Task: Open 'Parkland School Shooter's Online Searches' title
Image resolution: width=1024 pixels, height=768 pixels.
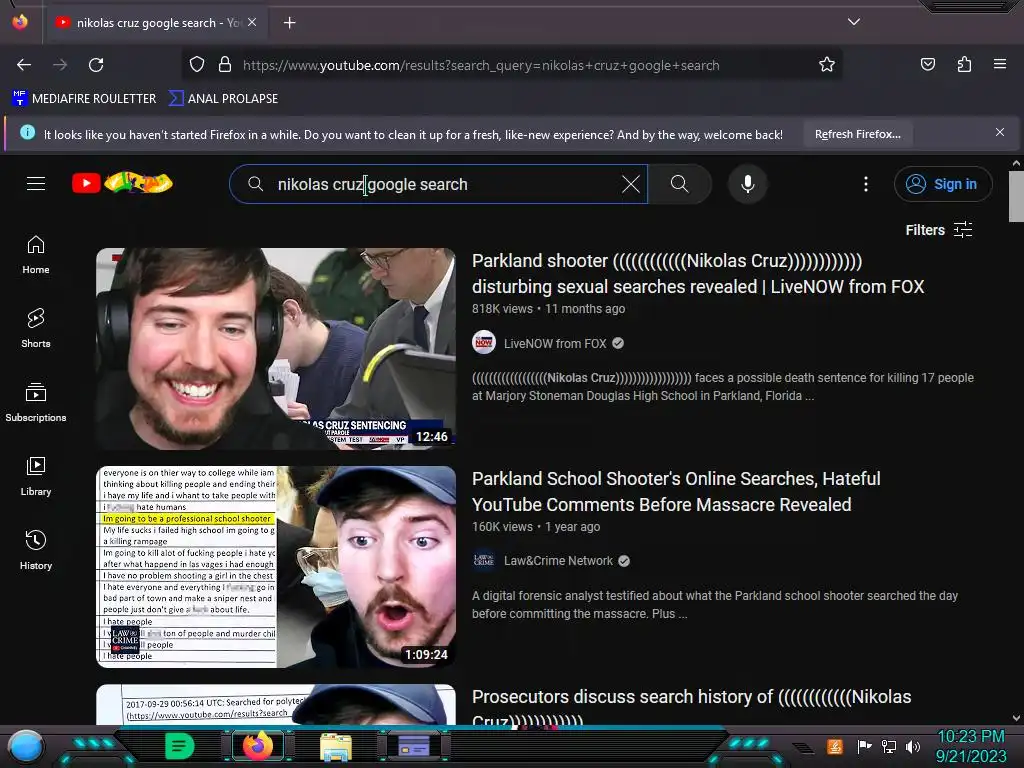Action: [676, 492]
